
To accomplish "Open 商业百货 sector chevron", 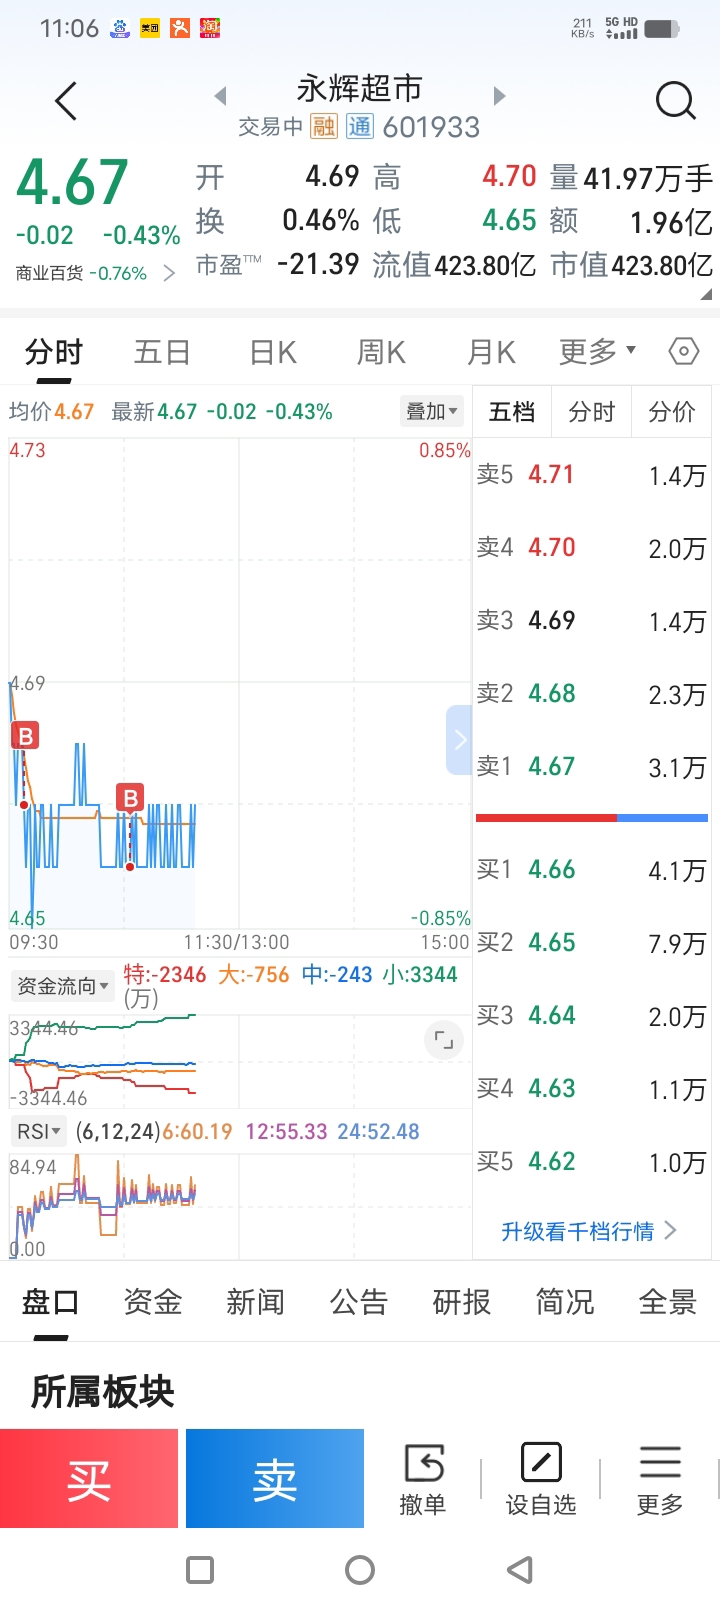I will [169, 273].
